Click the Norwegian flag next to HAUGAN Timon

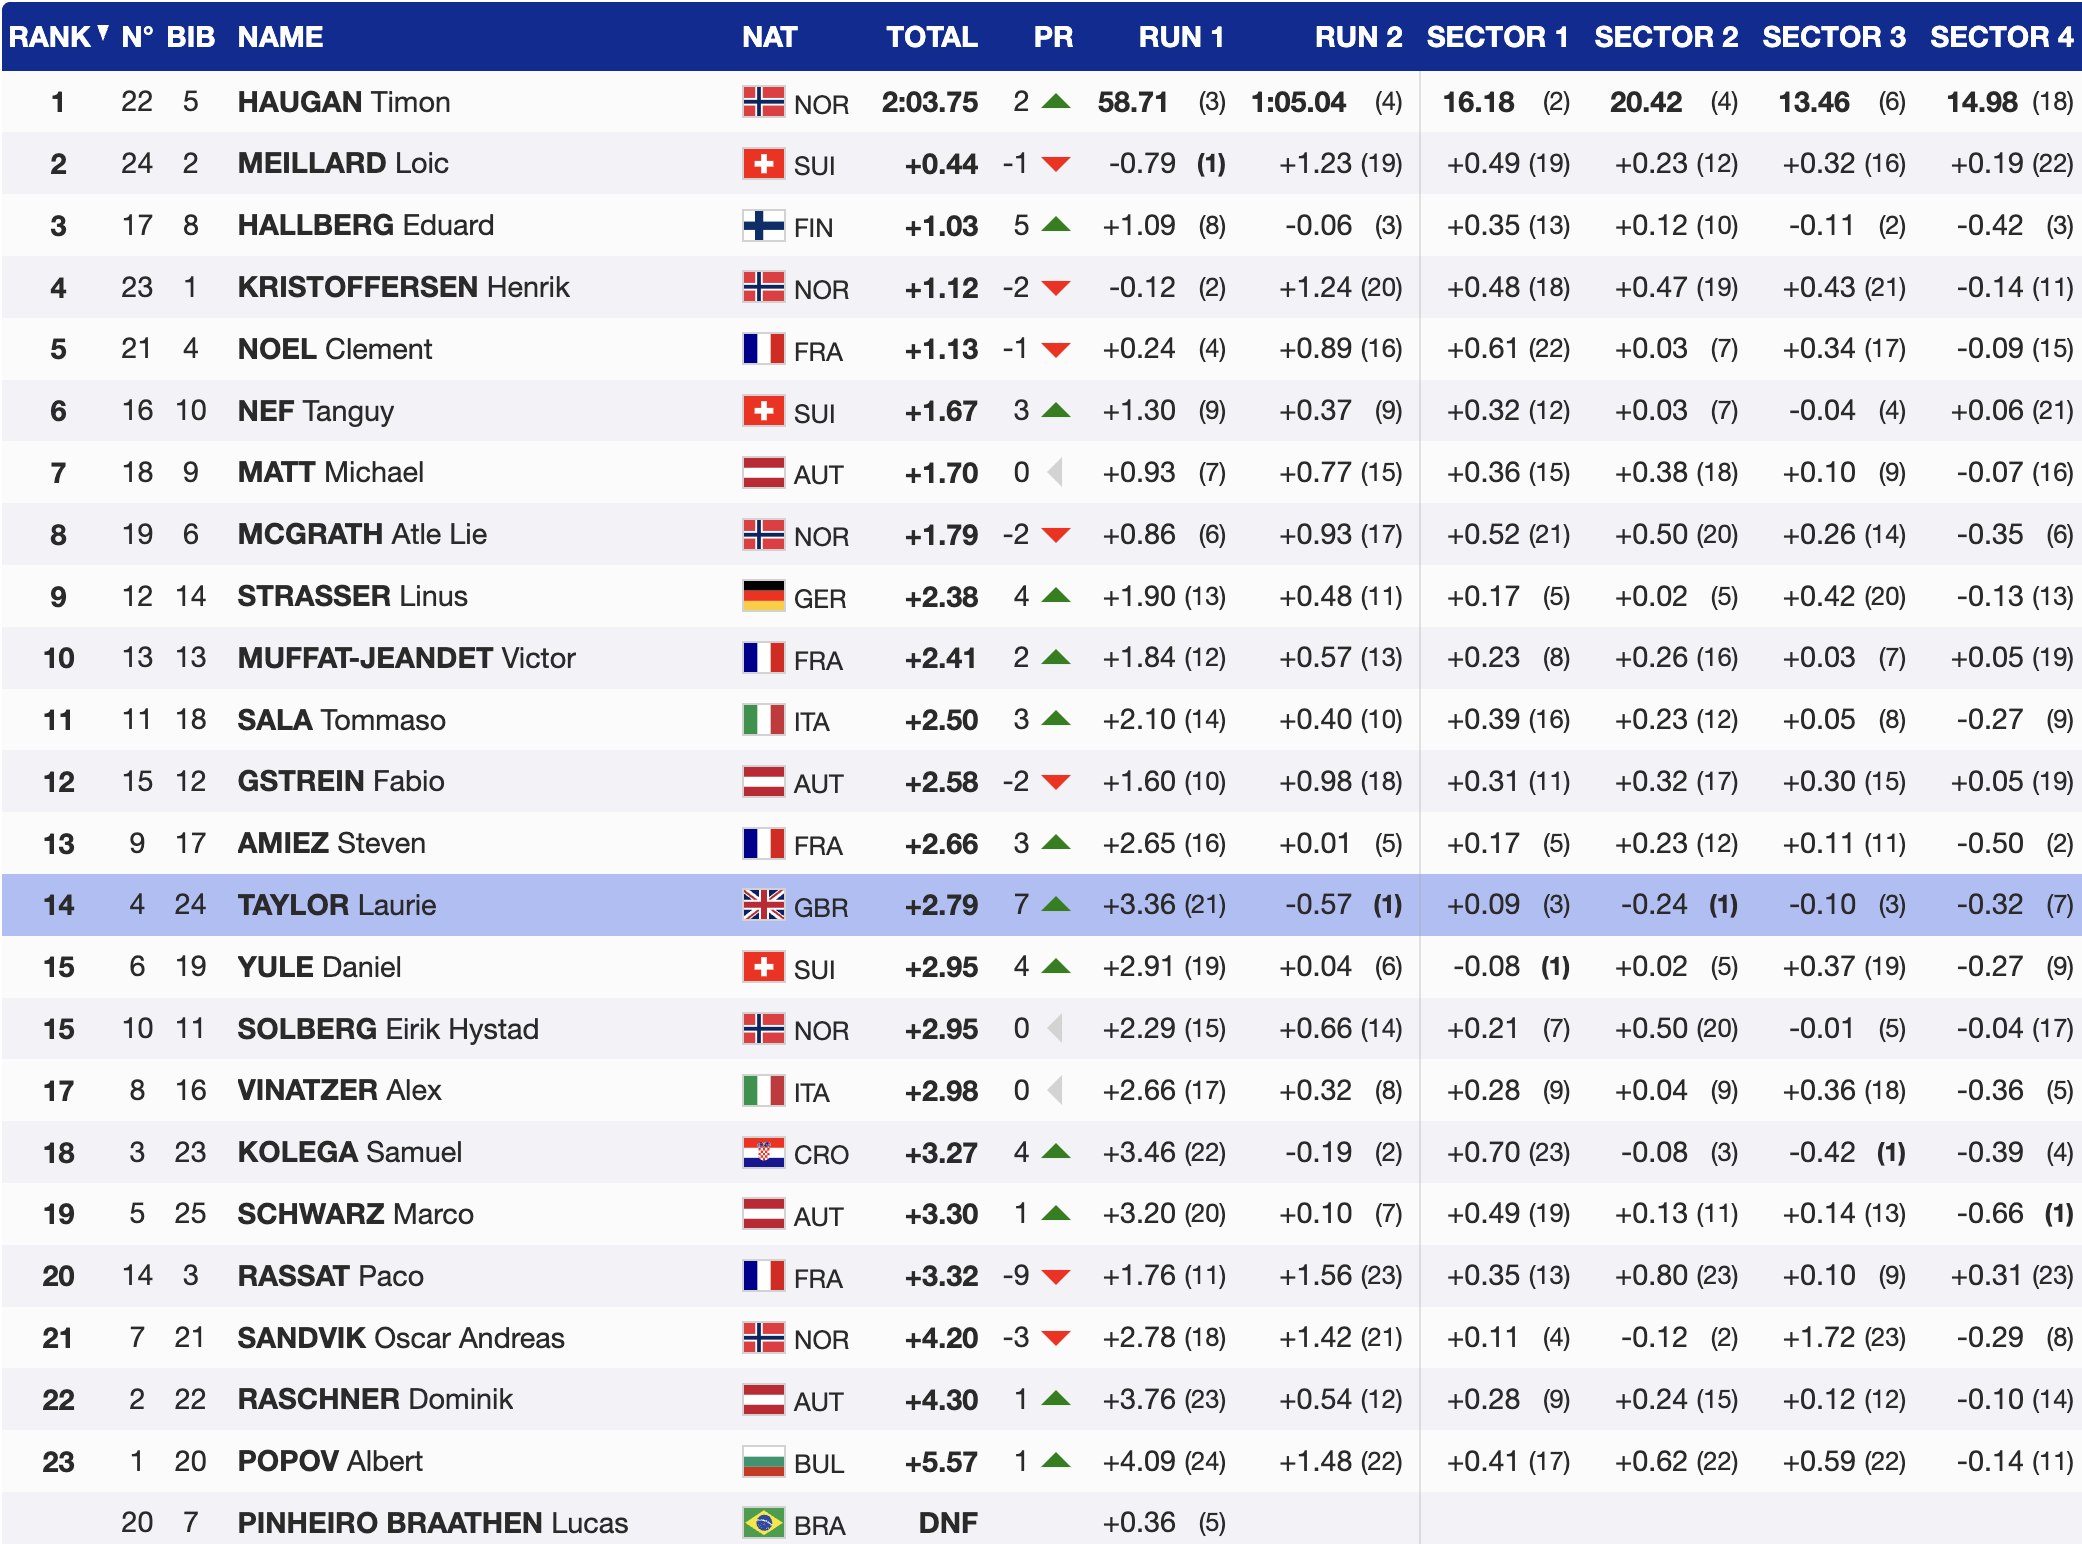[763, 102]
